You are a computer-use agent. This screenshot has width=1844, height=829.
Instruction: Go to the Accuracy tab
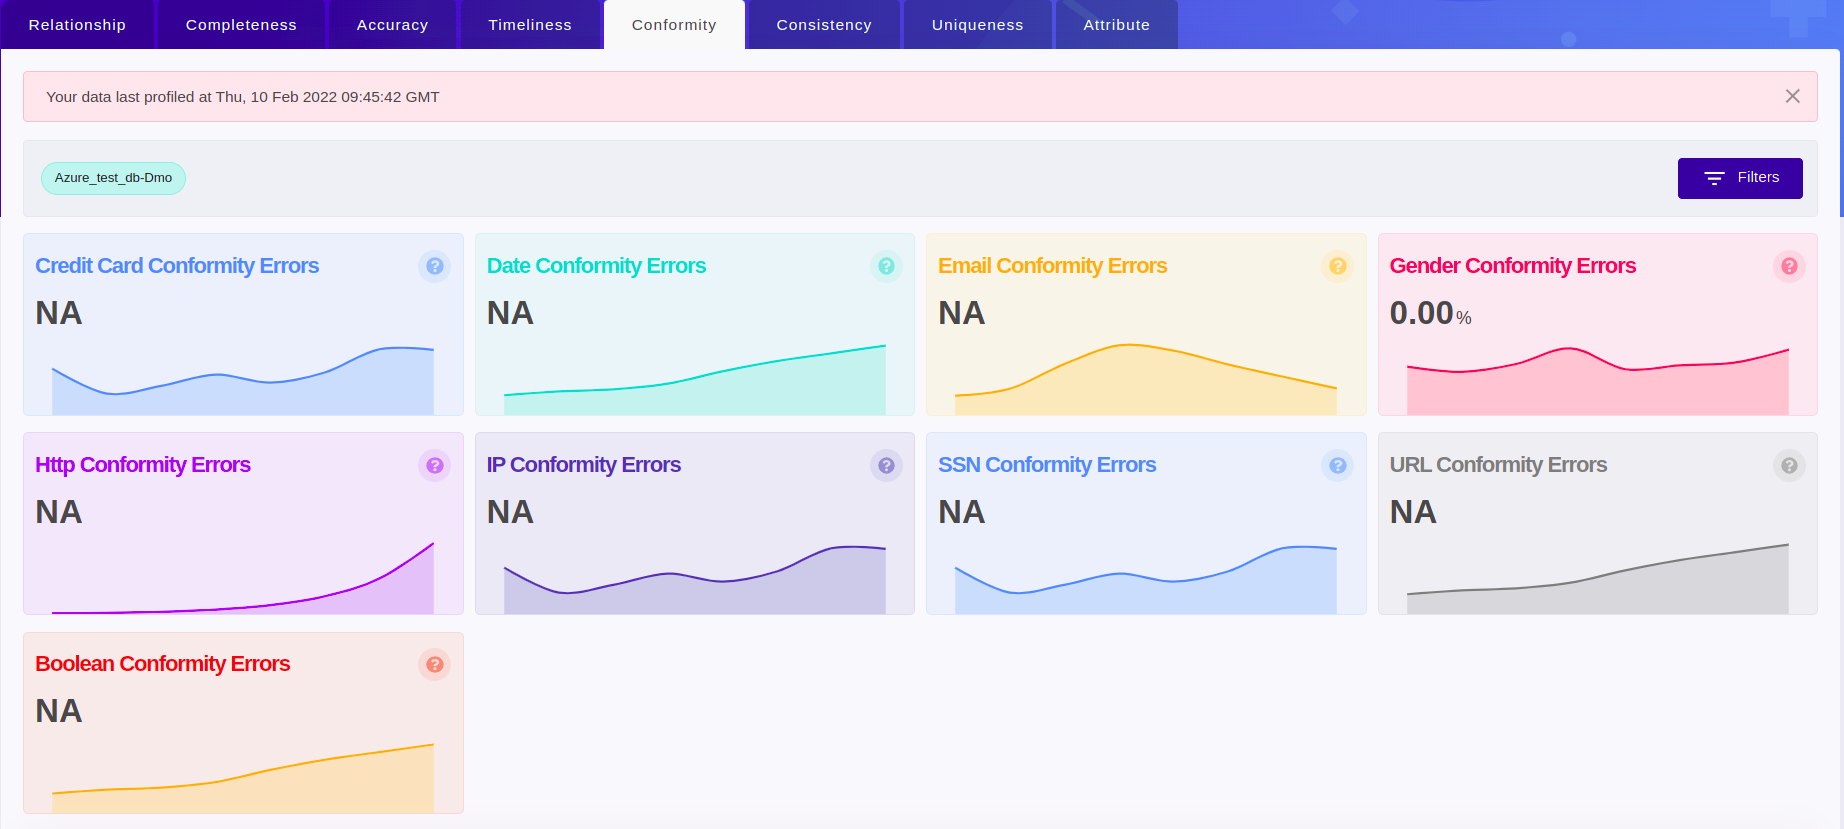[x=392, y=25]
